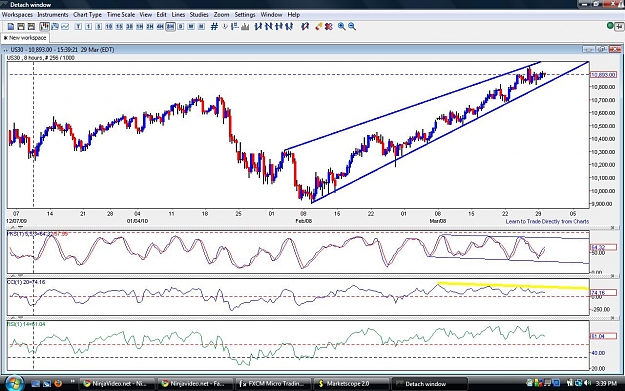Click the 3:39 PM taskbar clock
The height and width of the screenshot is (391, 625).
[x=606, y=383]
